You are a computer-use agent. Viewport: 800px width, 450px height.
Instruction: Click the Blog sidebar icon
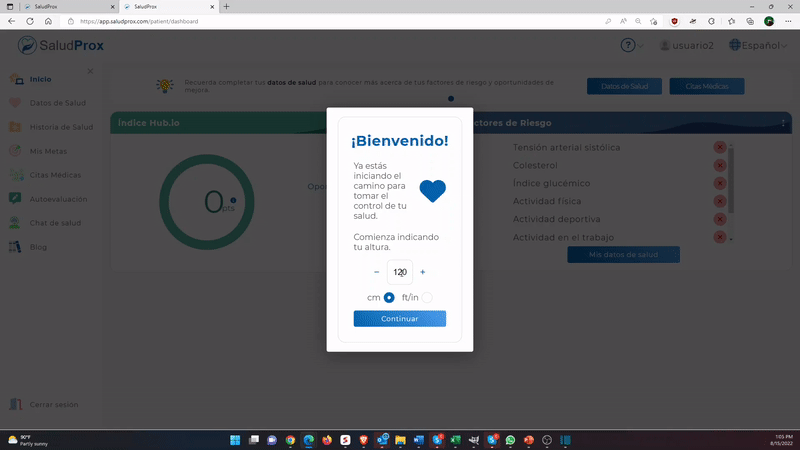(x=15, y=247)
